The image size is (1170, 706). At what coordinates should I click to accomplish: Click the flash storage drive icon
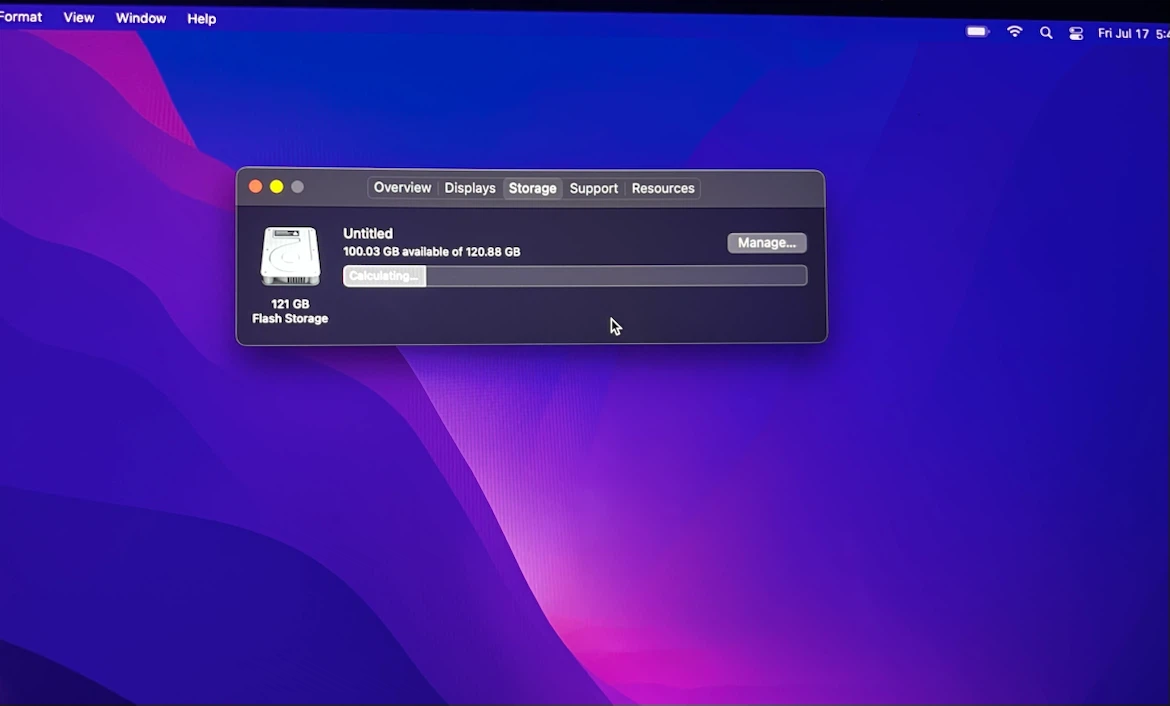(x=290, y=256)
